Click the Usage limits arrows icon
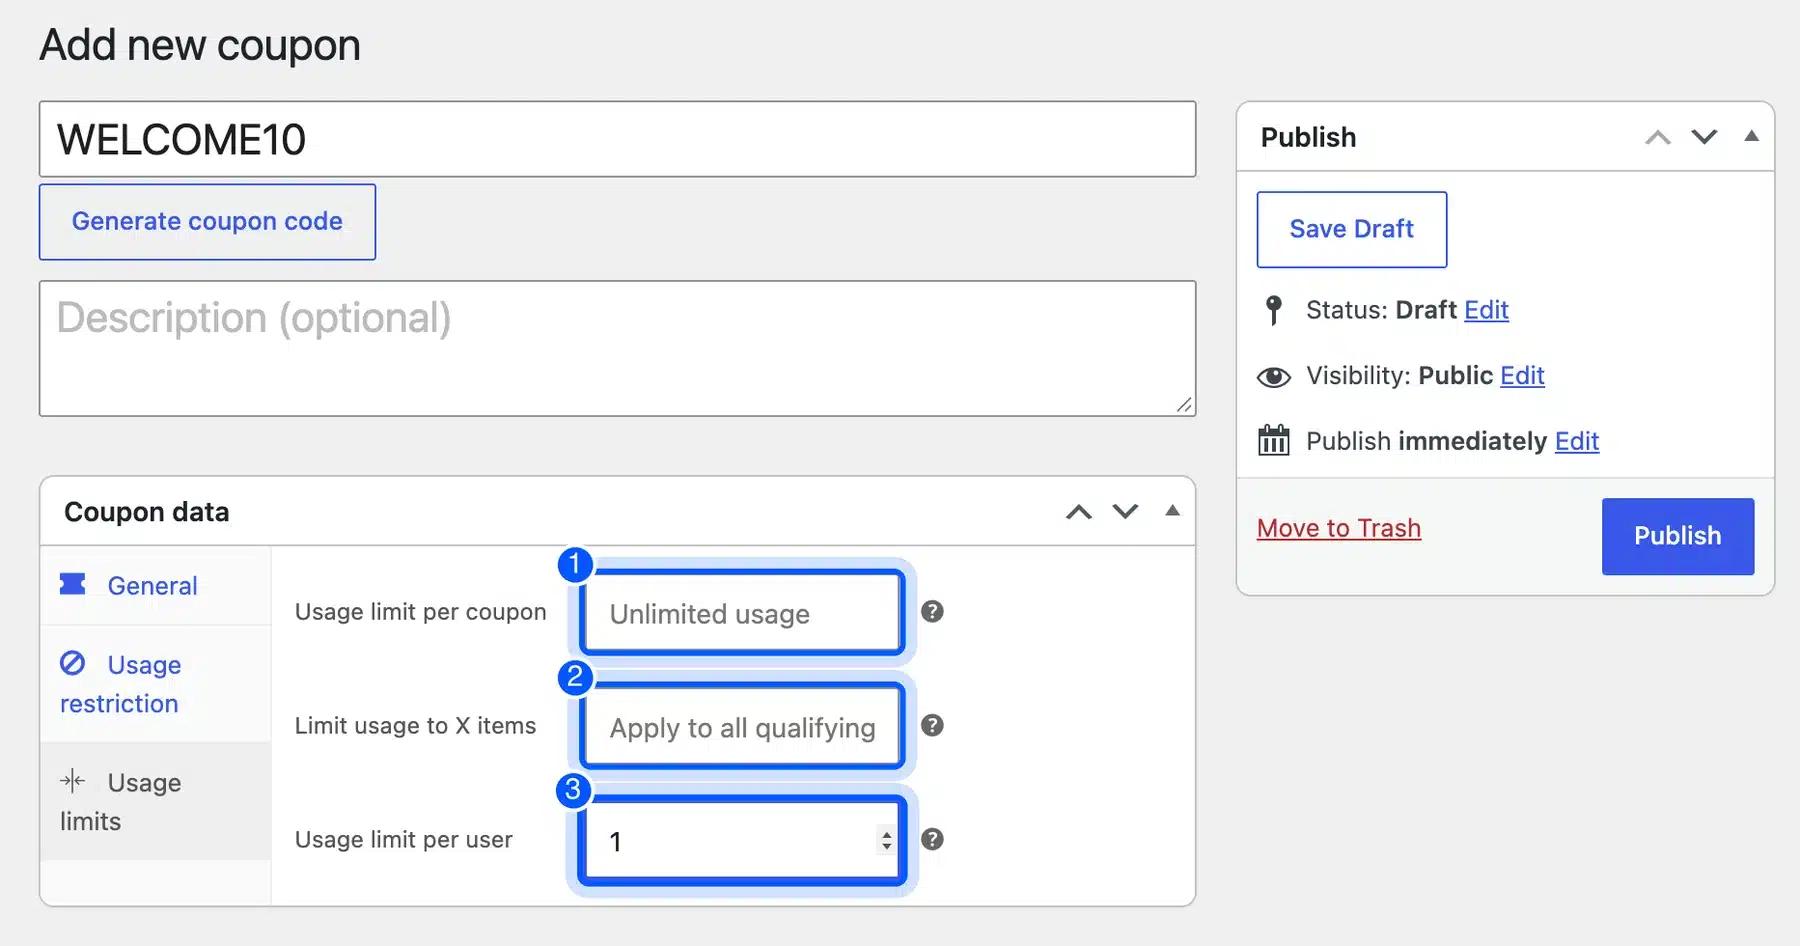 pyautogui.click(x=72, y=780)
